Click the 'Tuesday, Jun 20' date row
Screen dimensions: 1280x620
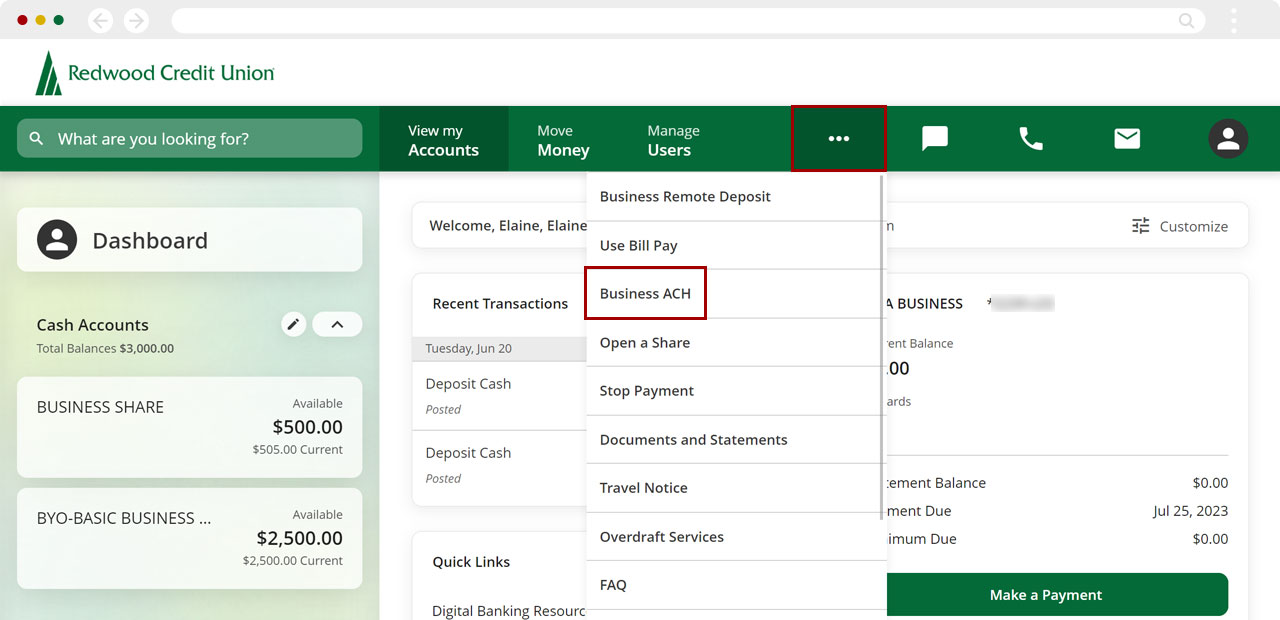(500, 349)
